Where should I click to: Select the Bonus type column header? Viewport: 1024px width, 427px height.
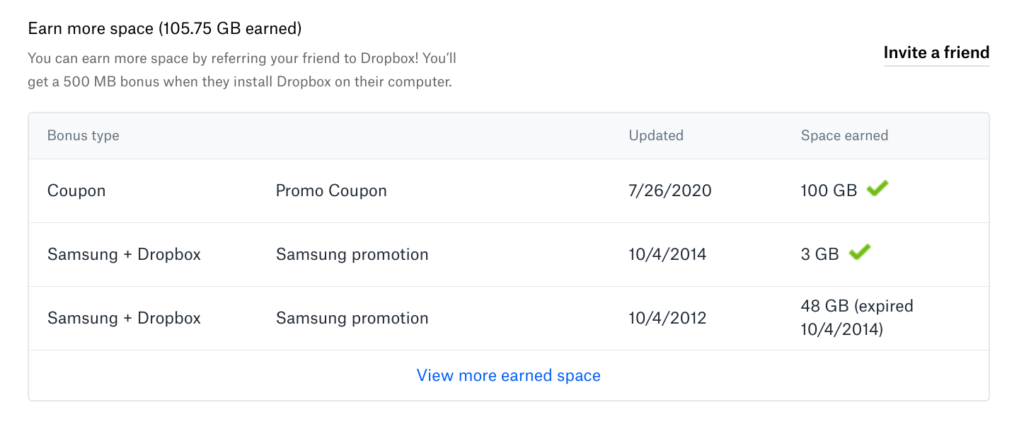click(83, 136)
